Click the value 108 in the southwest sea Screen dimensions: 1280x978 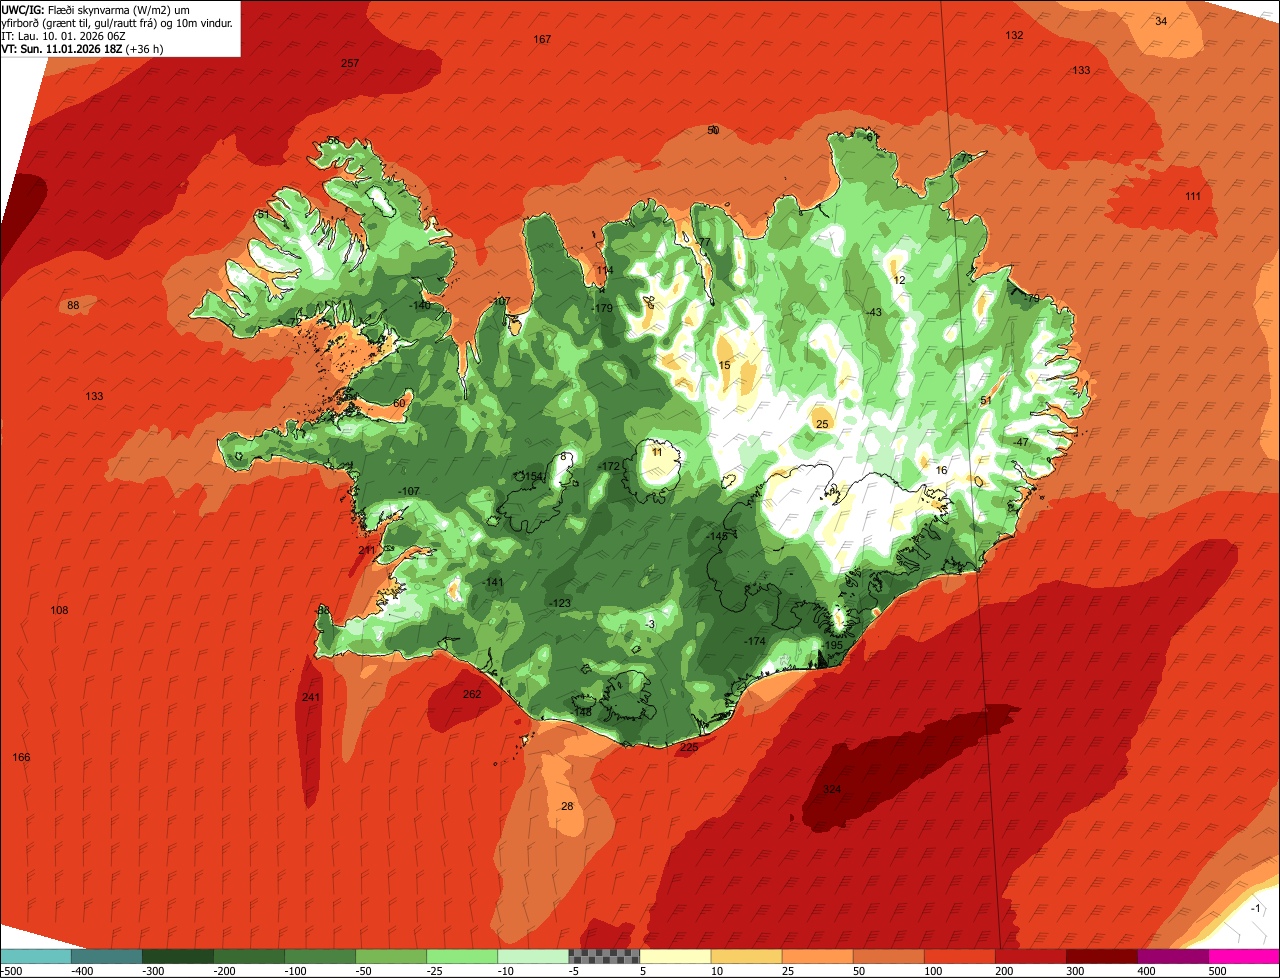(59, 610)
